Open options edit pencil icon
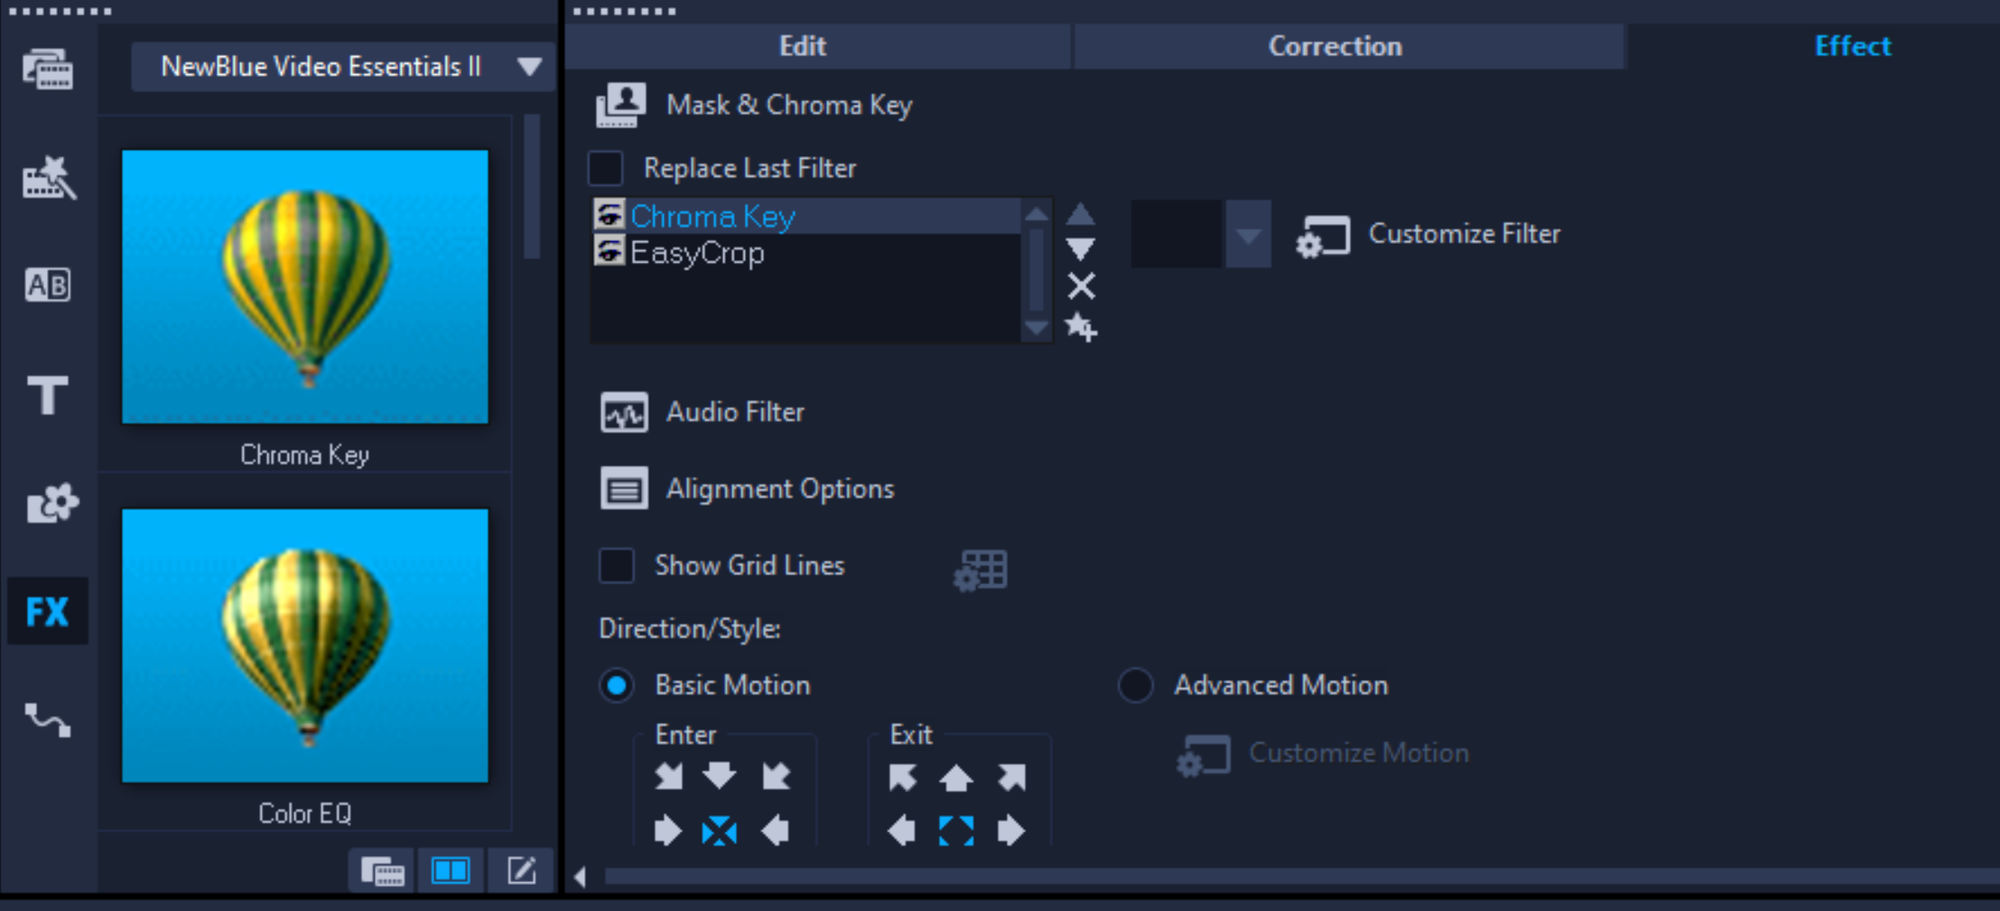This screenshot has width=2000, height=911. click(x=521, y=870)
